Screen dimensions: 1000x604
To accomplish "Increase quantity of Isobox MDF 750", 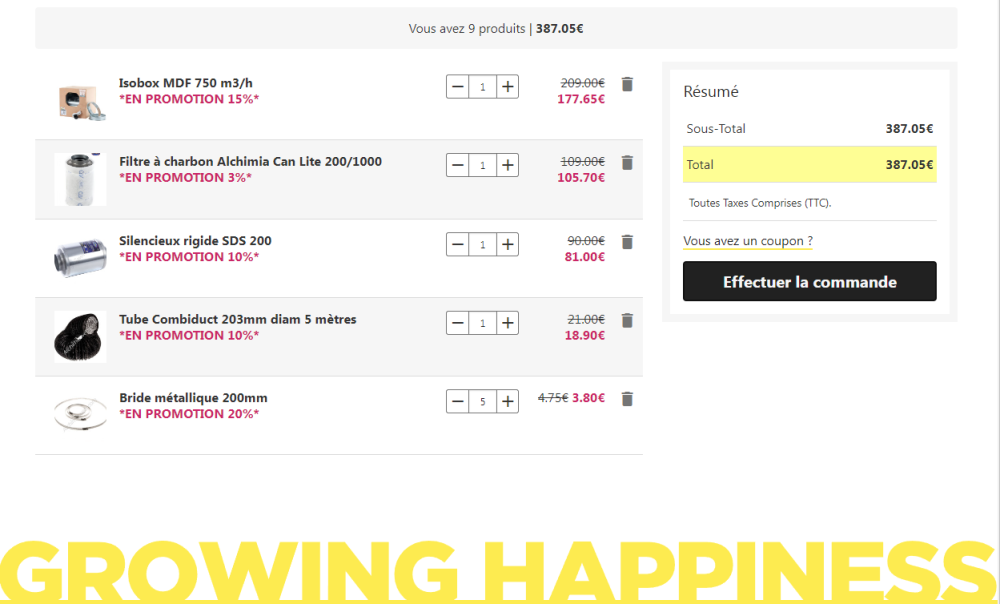I will pyautogui.click(x=508, y=87).
